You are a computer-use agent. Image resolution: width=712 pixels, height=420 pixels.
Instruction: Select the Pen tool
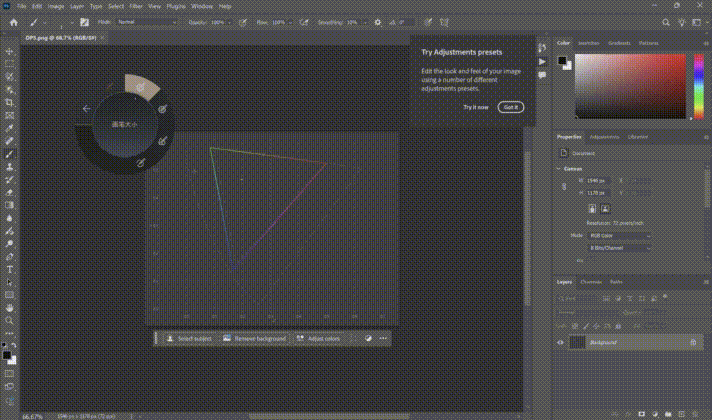pyautogui.click(x=9, y=257)
